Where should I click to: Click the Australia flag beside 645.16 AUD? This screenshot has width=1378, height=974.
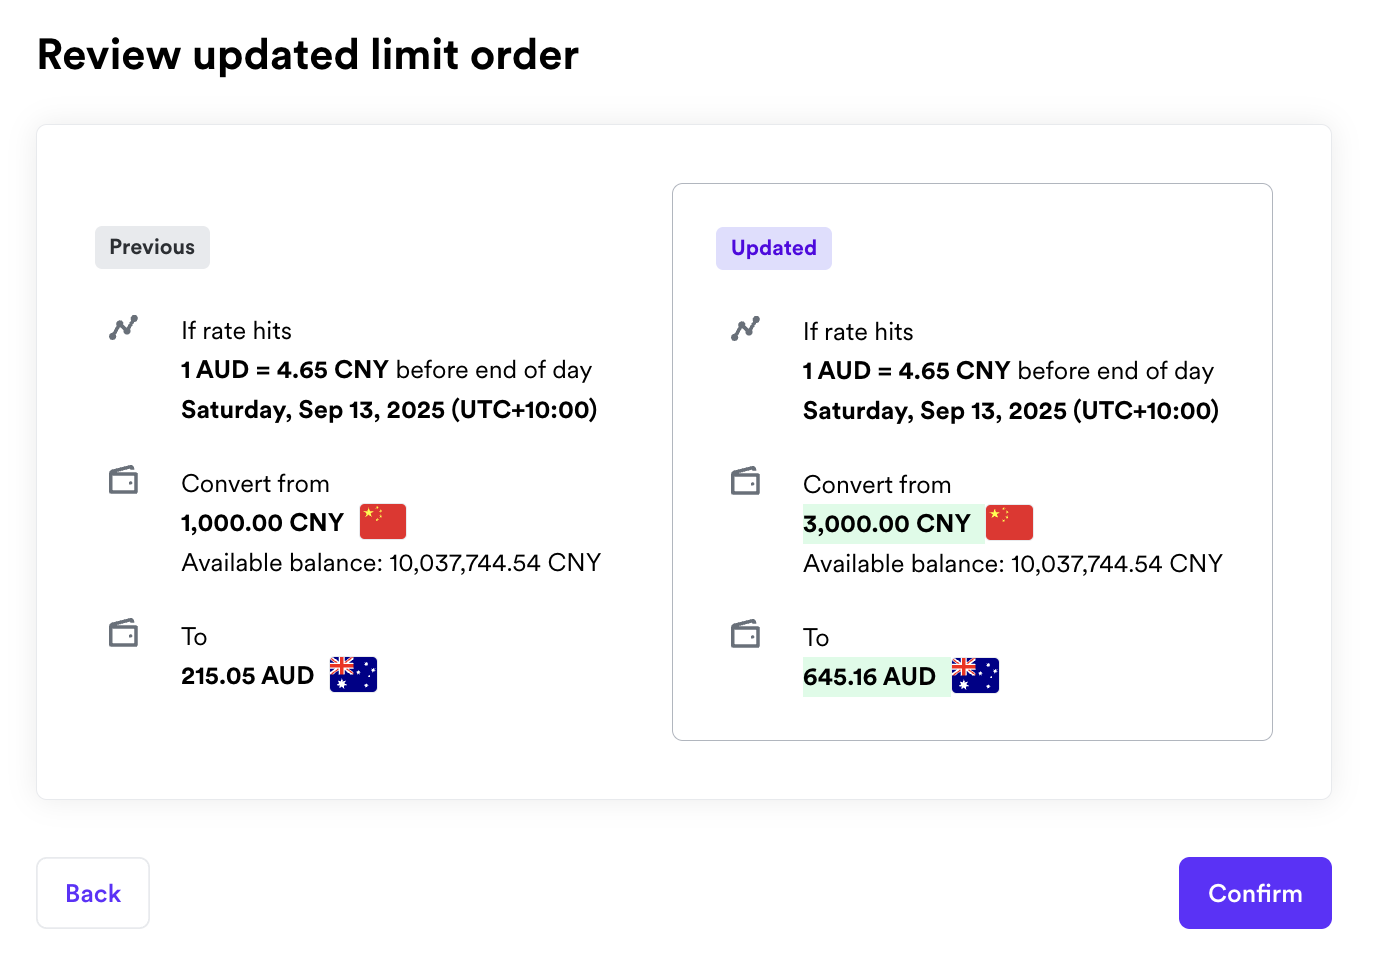[x=975, y=676]
